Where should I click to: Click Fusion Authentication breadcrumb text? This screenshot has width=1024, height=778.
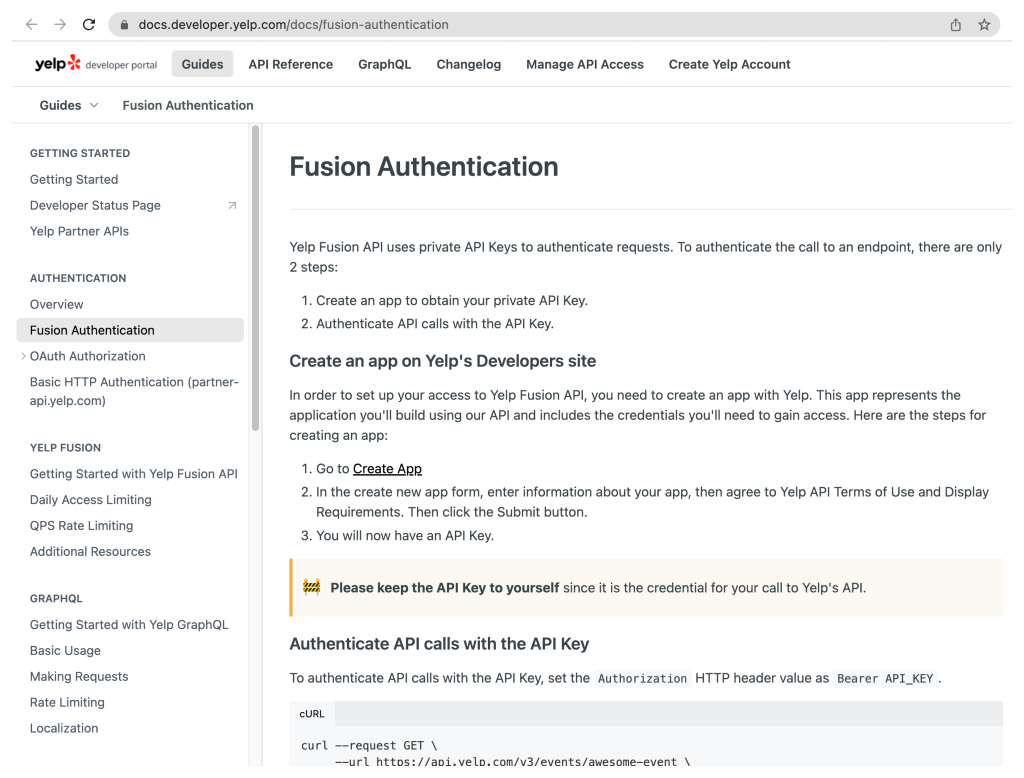pyautogui.click(x=188, y=105)
